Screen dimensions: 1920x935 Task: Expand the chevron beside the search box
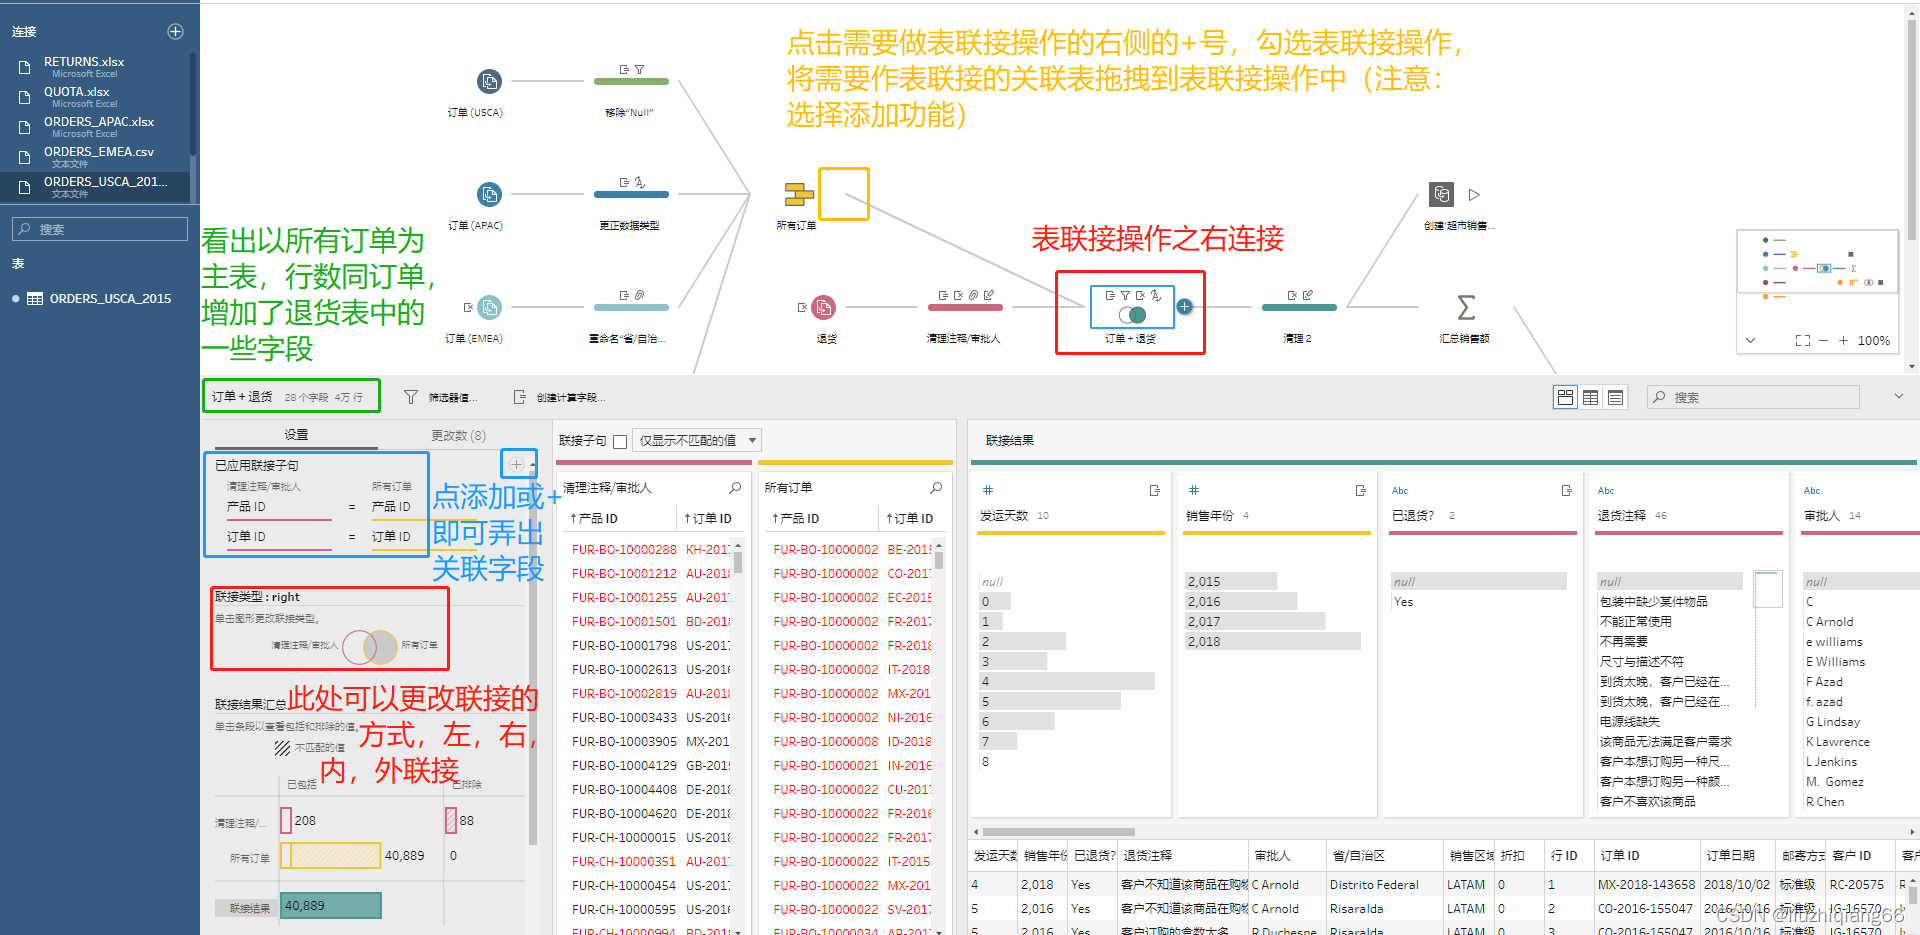(1898, 397)
